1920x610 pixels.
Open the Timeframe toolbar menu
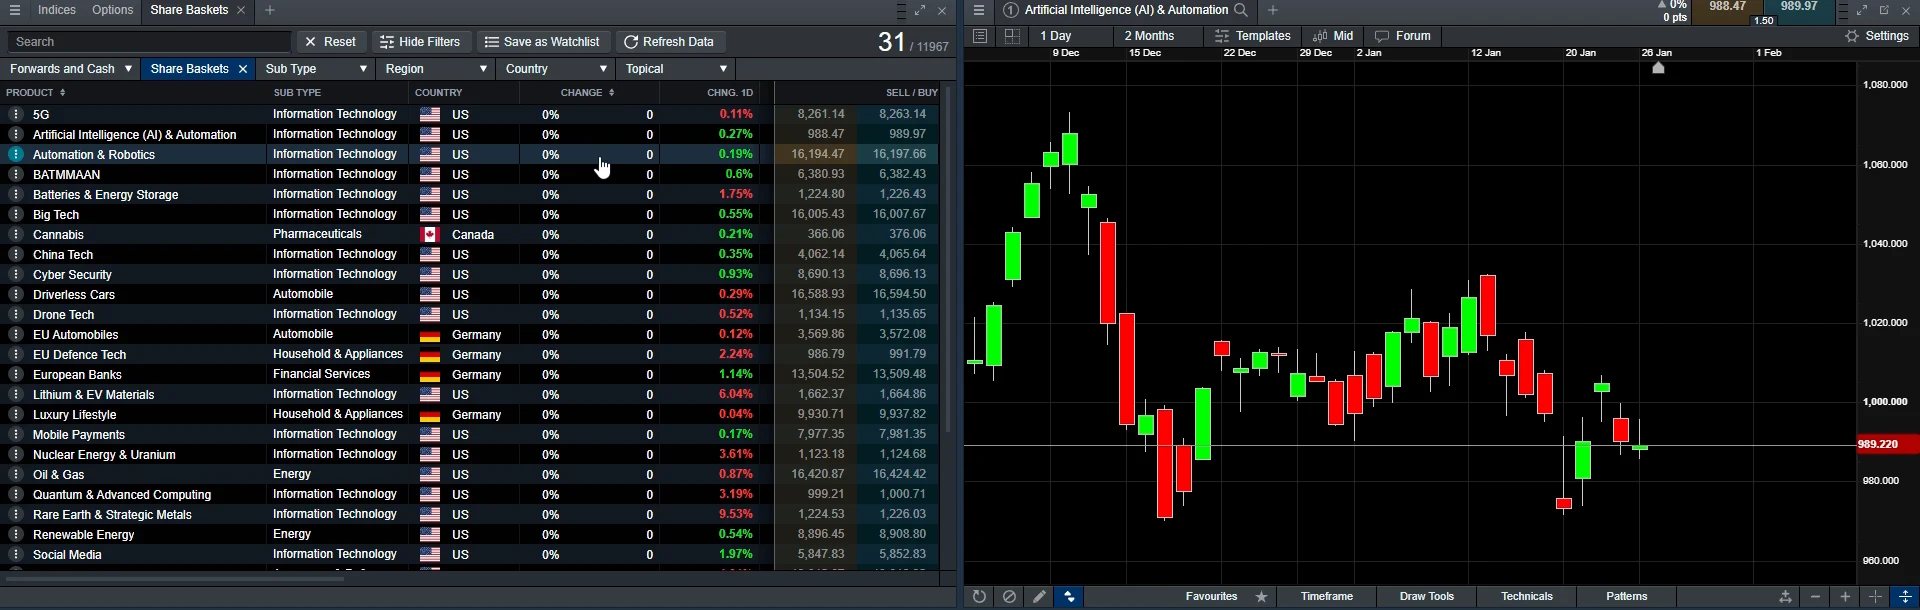tap(1327, 597)
